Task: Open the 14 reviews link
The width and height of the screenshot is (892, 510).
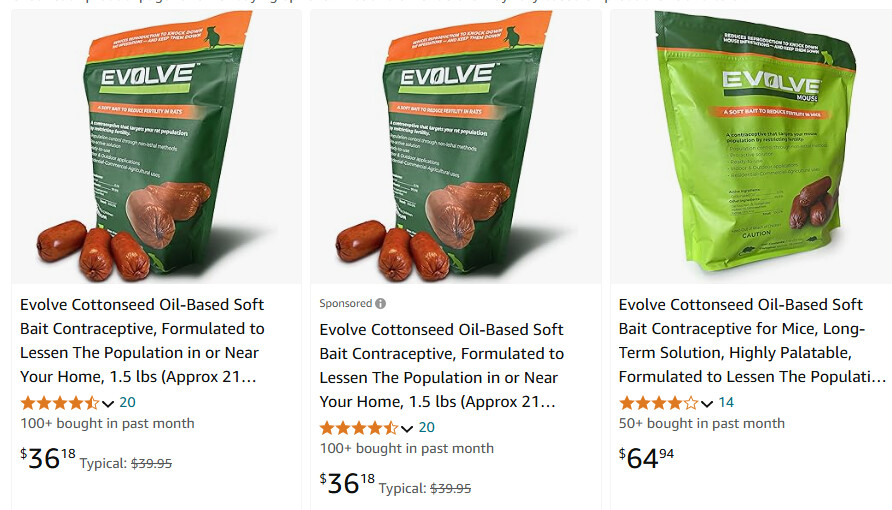Action: (x=726, y=402)
